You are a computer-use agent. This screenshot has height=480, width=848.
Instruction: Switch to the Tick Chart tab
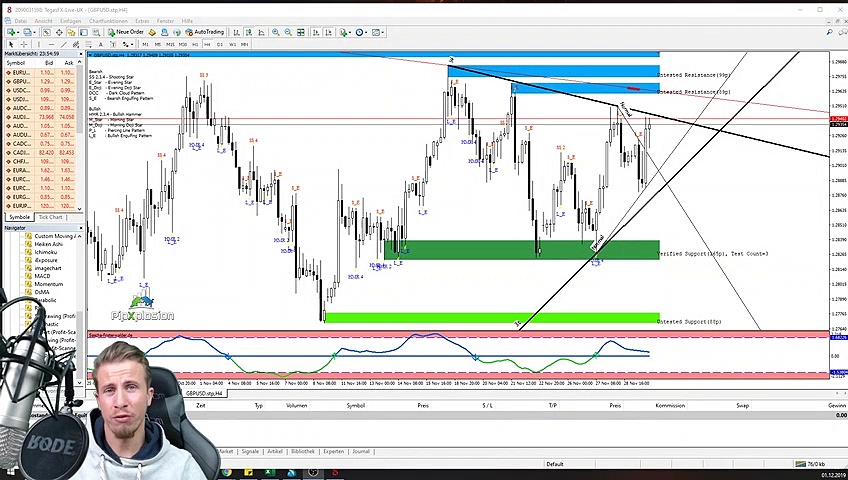[50, 217]
